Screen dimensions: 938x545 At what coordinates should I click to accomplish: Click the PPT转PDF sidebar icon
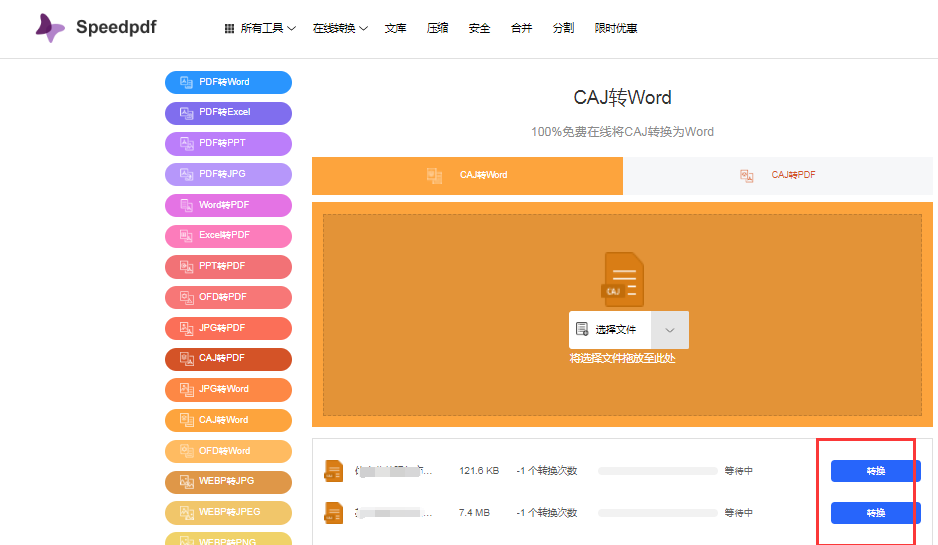click(187, 266)
